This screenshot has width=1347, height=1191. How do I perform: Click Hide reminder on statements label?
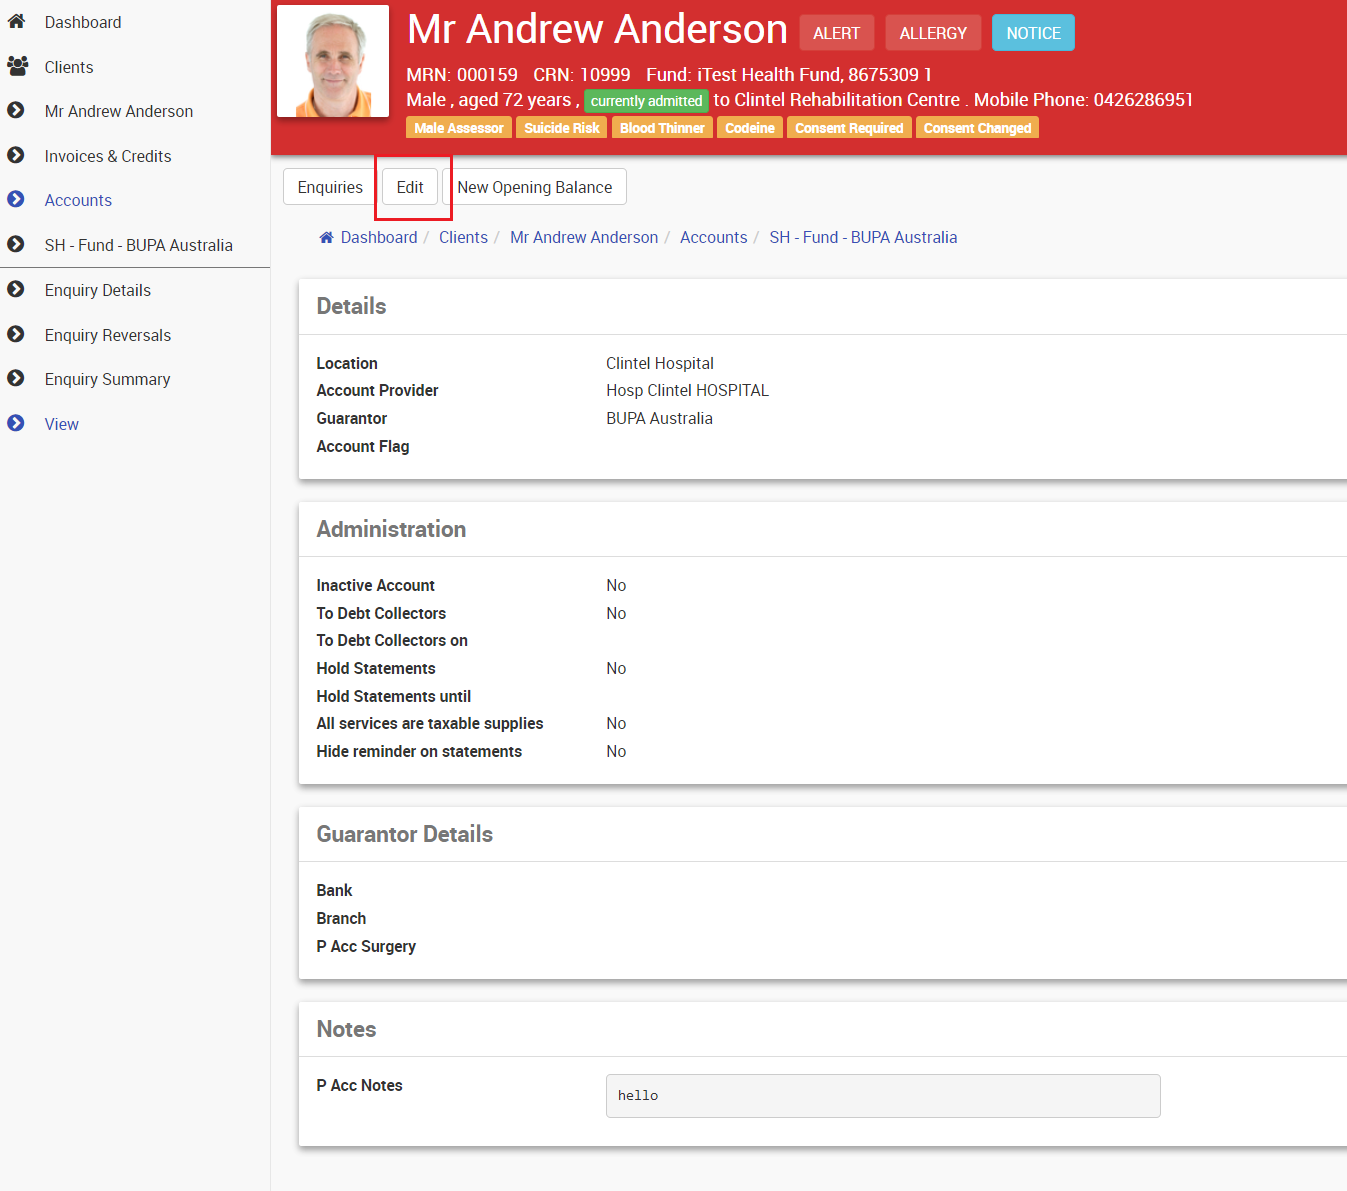419,751
